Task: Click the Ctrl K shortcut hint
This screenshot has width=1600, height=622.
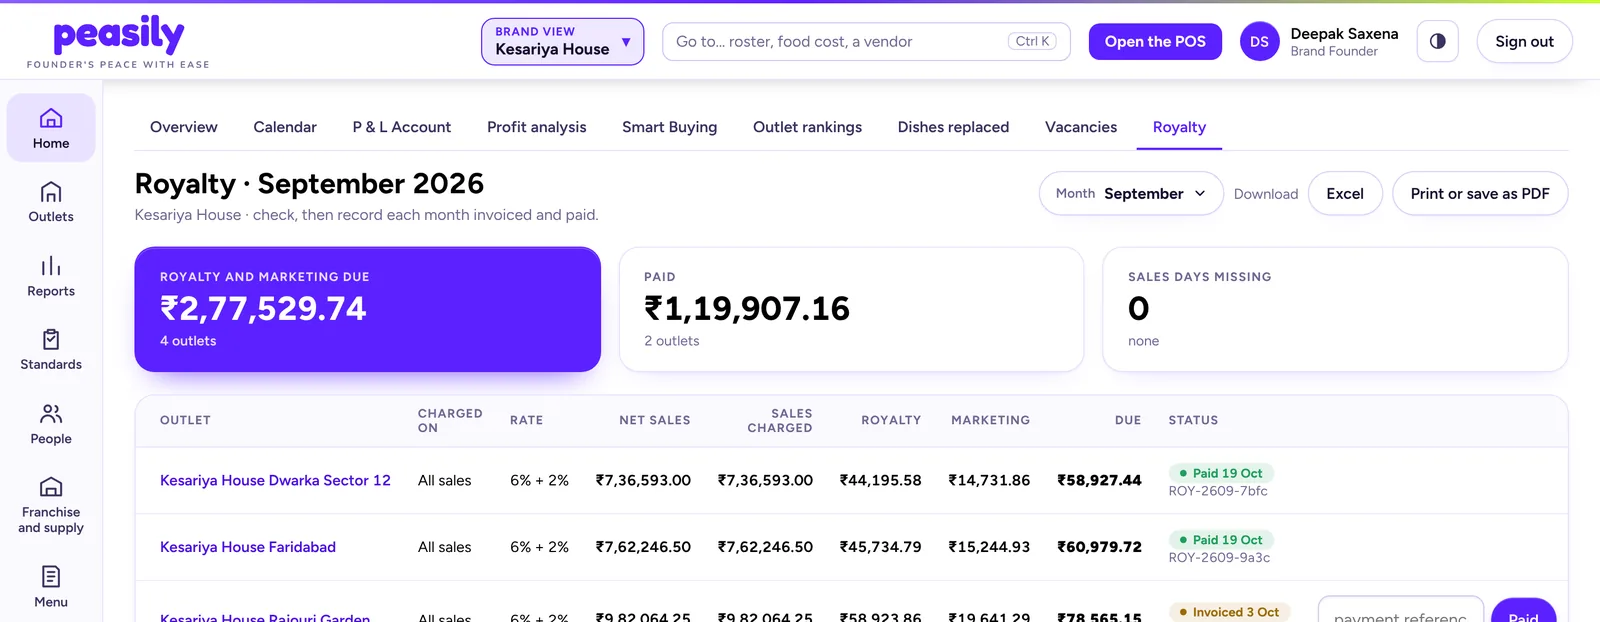Action: (1032, 41)
